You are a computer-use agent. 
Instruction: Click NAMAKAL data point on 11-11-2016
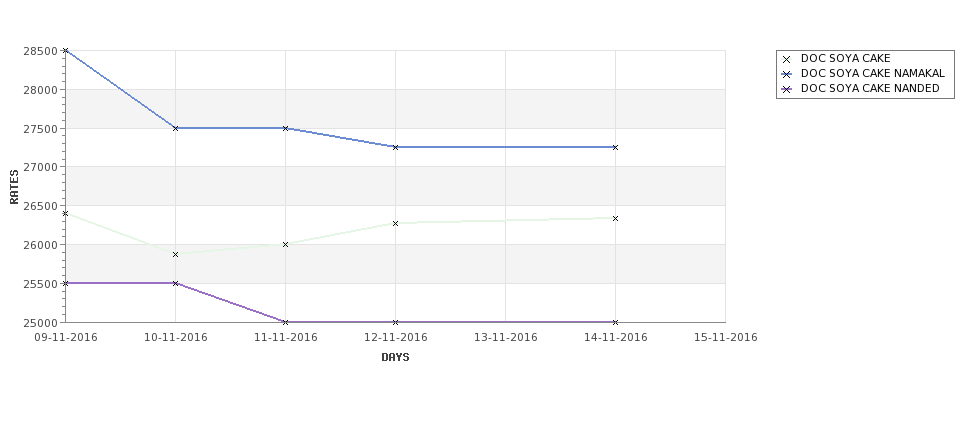[285, 129]
